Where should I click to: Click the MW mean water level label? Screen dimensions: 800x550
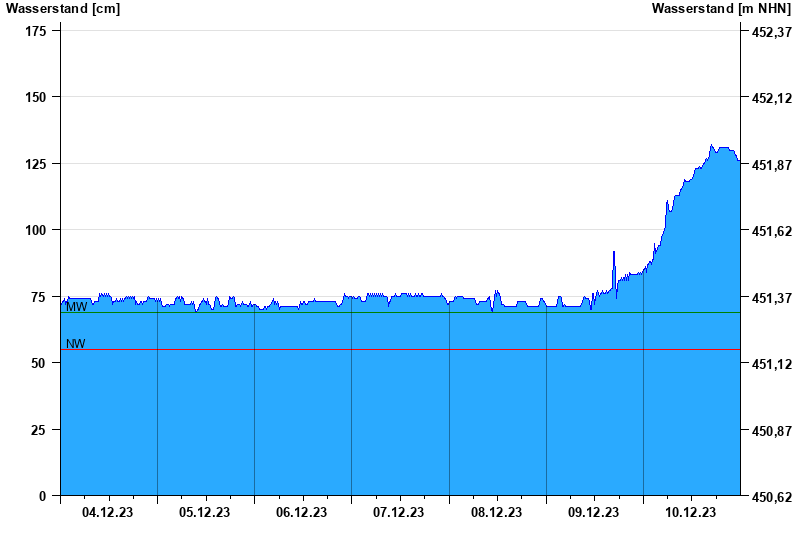tap(77, 307)
